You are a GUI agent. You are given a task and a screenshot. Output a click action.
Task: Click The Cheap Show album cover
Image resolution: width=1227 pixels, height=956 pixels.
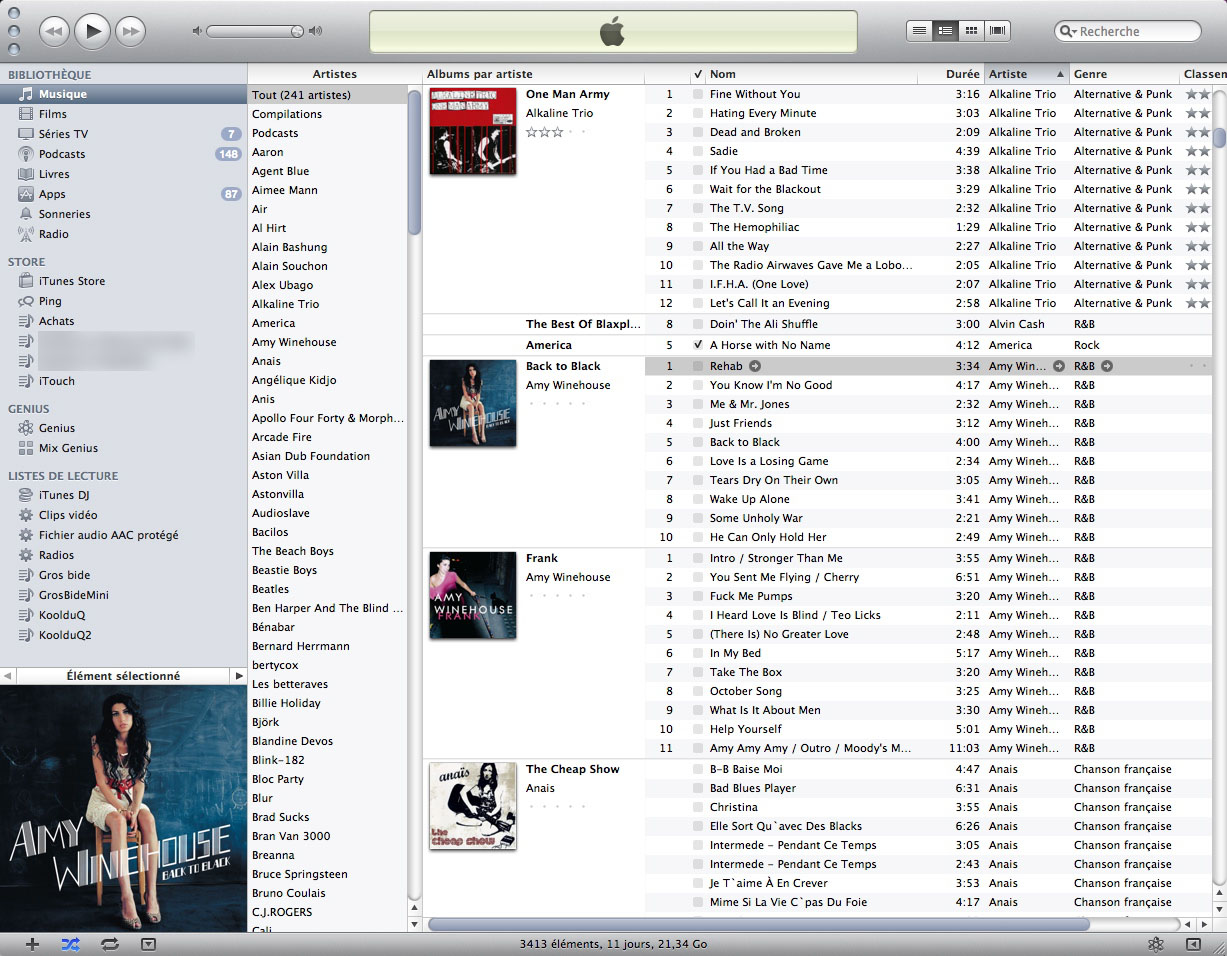[x=473, y=806]
